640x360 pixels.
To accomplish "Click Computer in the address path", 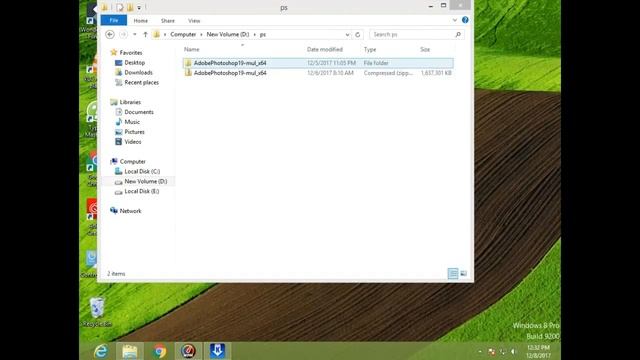I will coord(183,35).
